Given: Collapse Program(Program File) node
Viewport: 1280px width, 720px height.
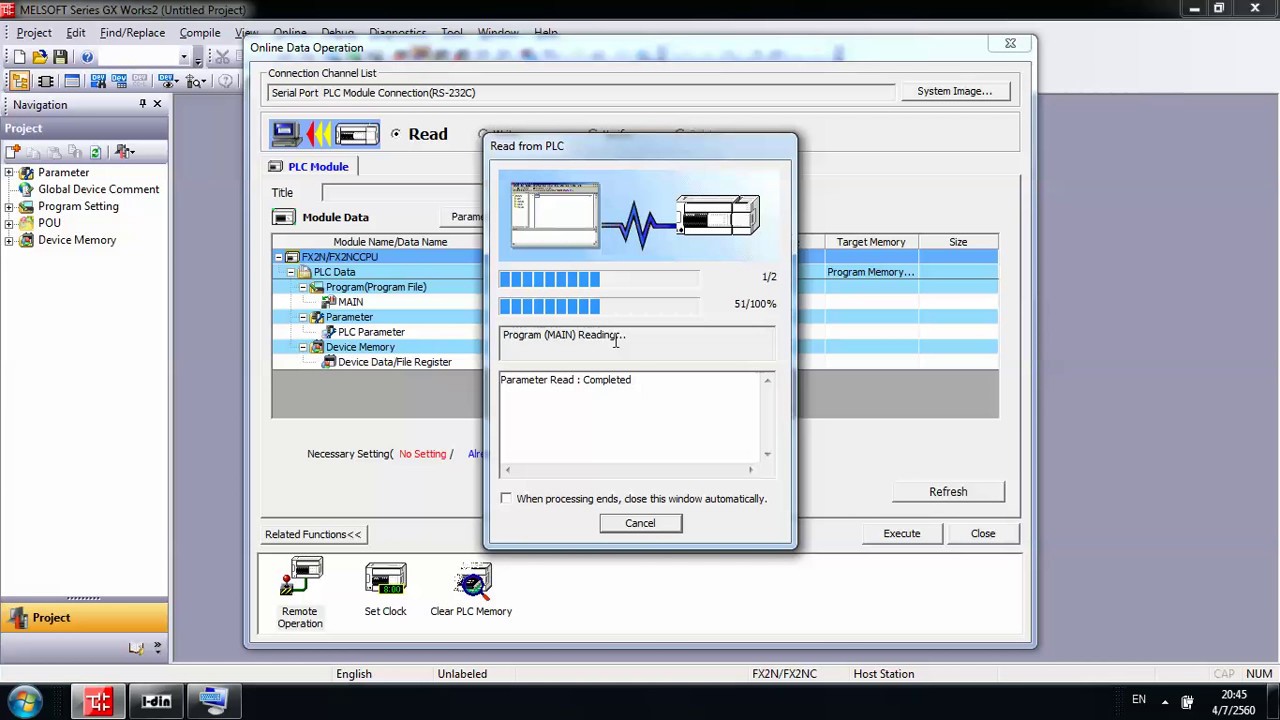Looking at the screenshot, I should pos(303,287).
